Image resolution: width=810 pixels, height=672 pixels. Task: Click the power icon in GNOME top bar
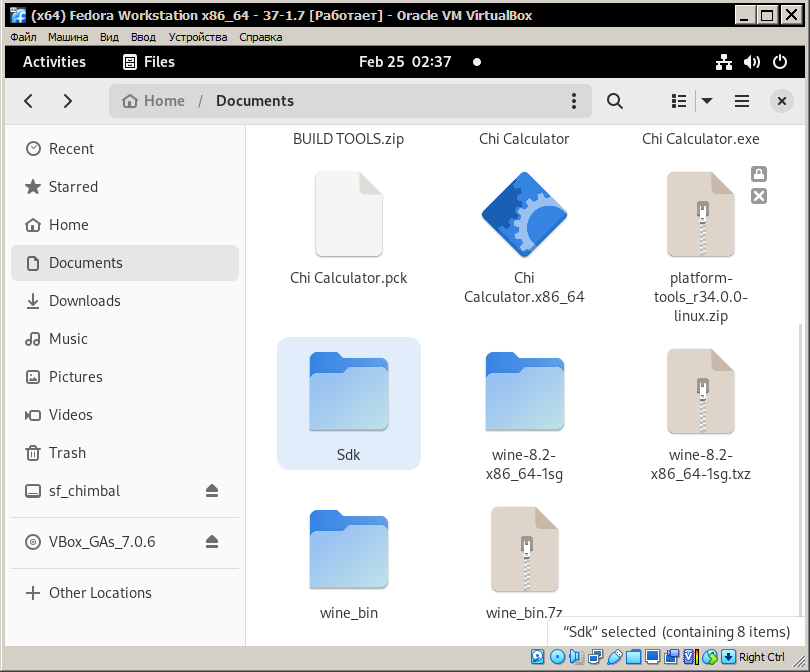click(x=780, y=62)
